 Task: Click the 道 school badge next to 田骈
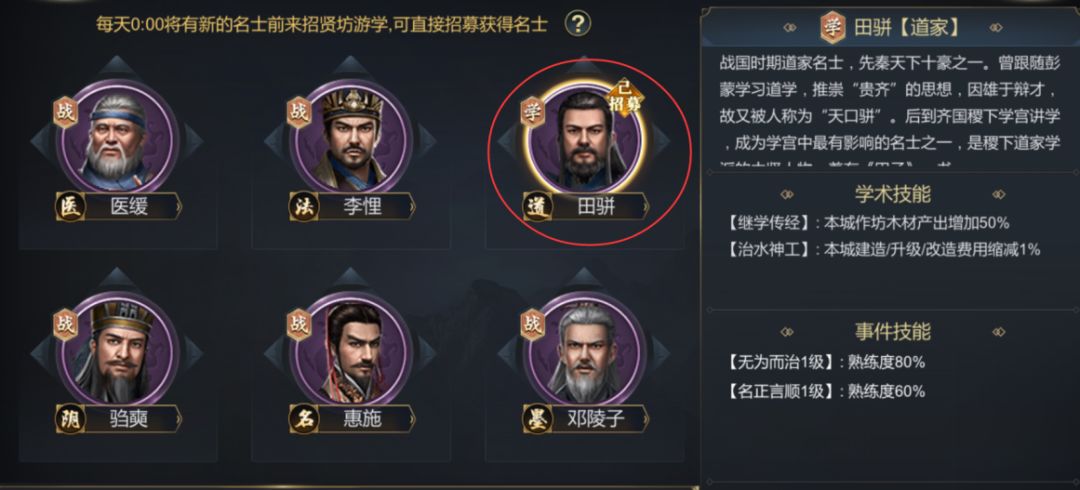point(537,207)
